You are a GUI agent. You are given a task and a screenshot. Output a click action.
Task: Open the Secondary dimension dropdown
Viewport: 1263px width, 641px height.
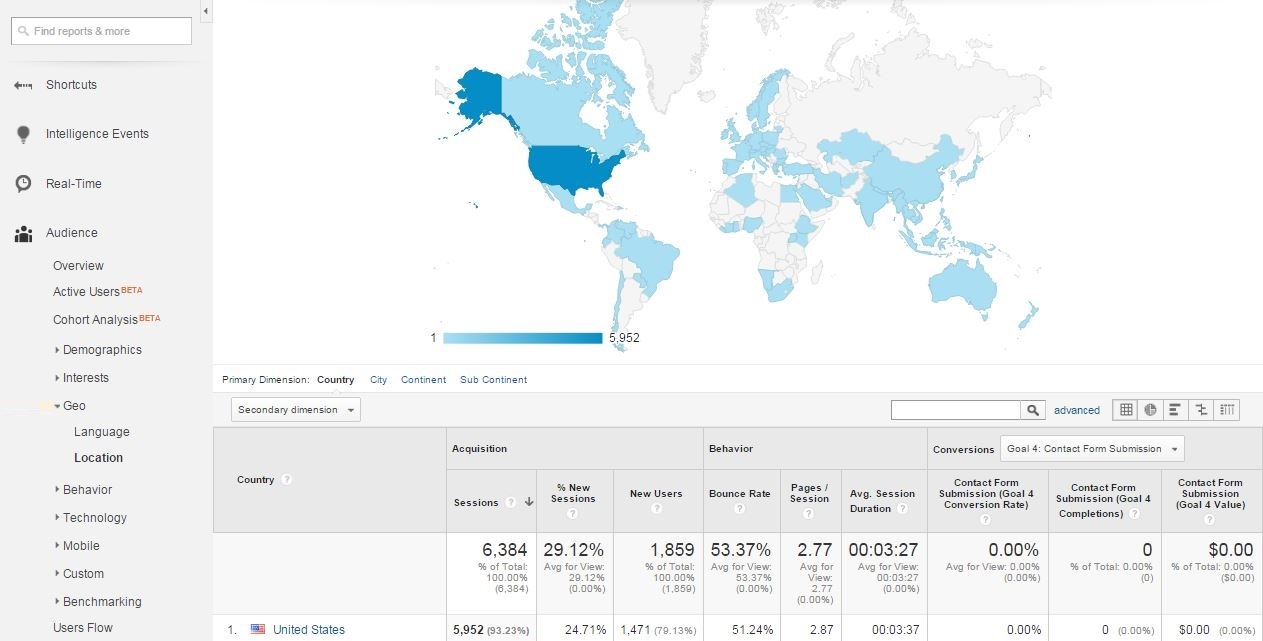click(296, 410)
